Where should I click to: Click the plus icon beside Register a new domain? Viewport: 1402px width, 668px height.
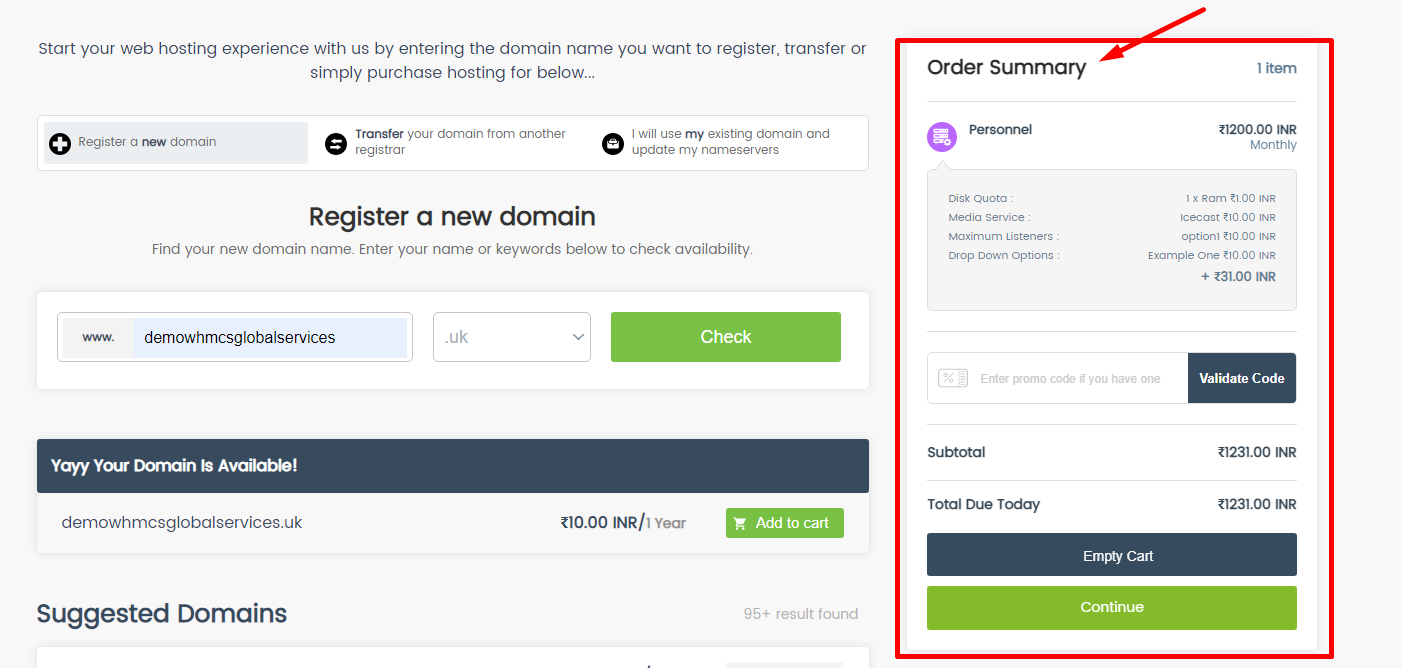point(60,143)
